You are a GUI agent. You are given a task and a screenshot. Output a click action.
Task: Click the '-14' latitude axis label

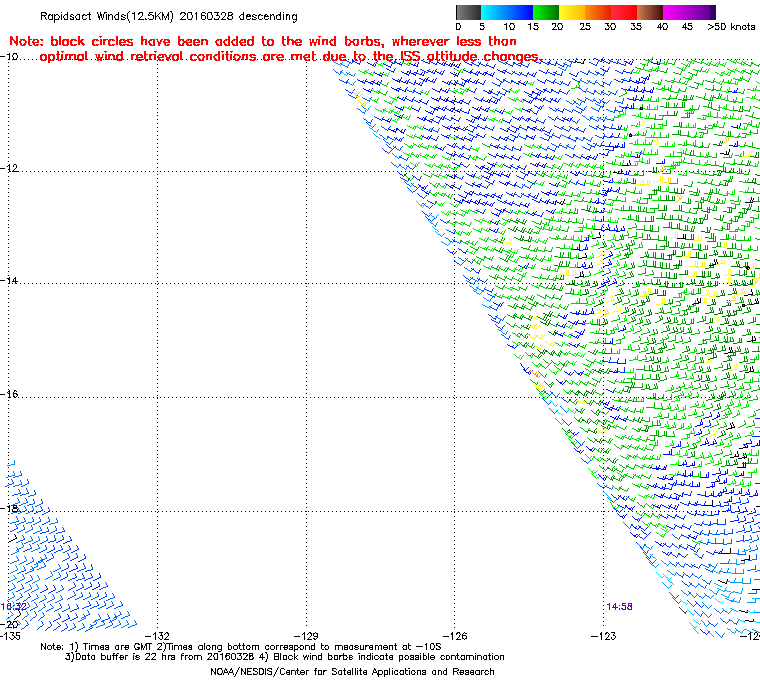pos(9,281)
